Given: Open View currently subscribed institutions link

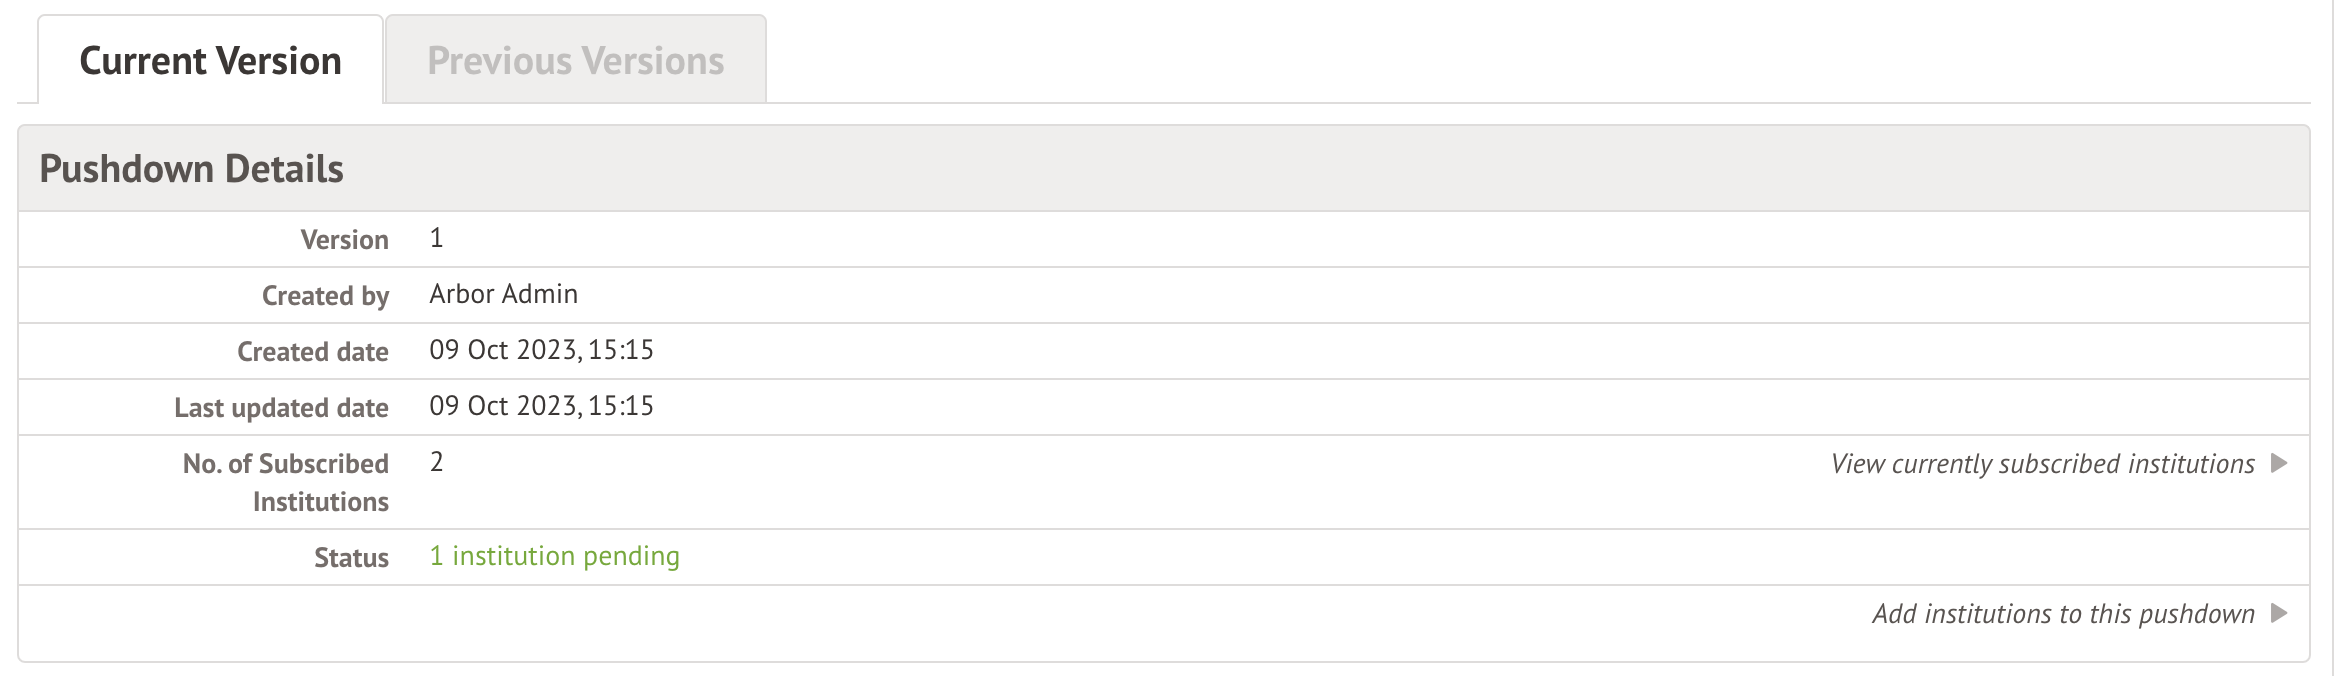Looking at the screenshot, I should tap(2042, 464).
